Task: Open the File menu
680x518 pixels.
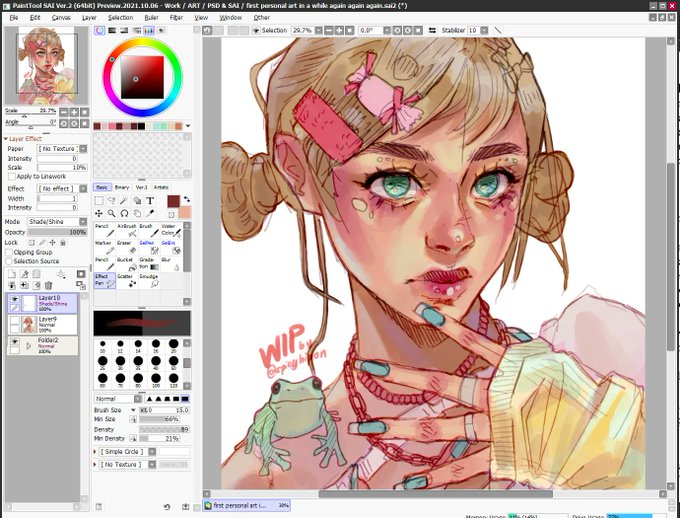Action: [x=14, y=17]
